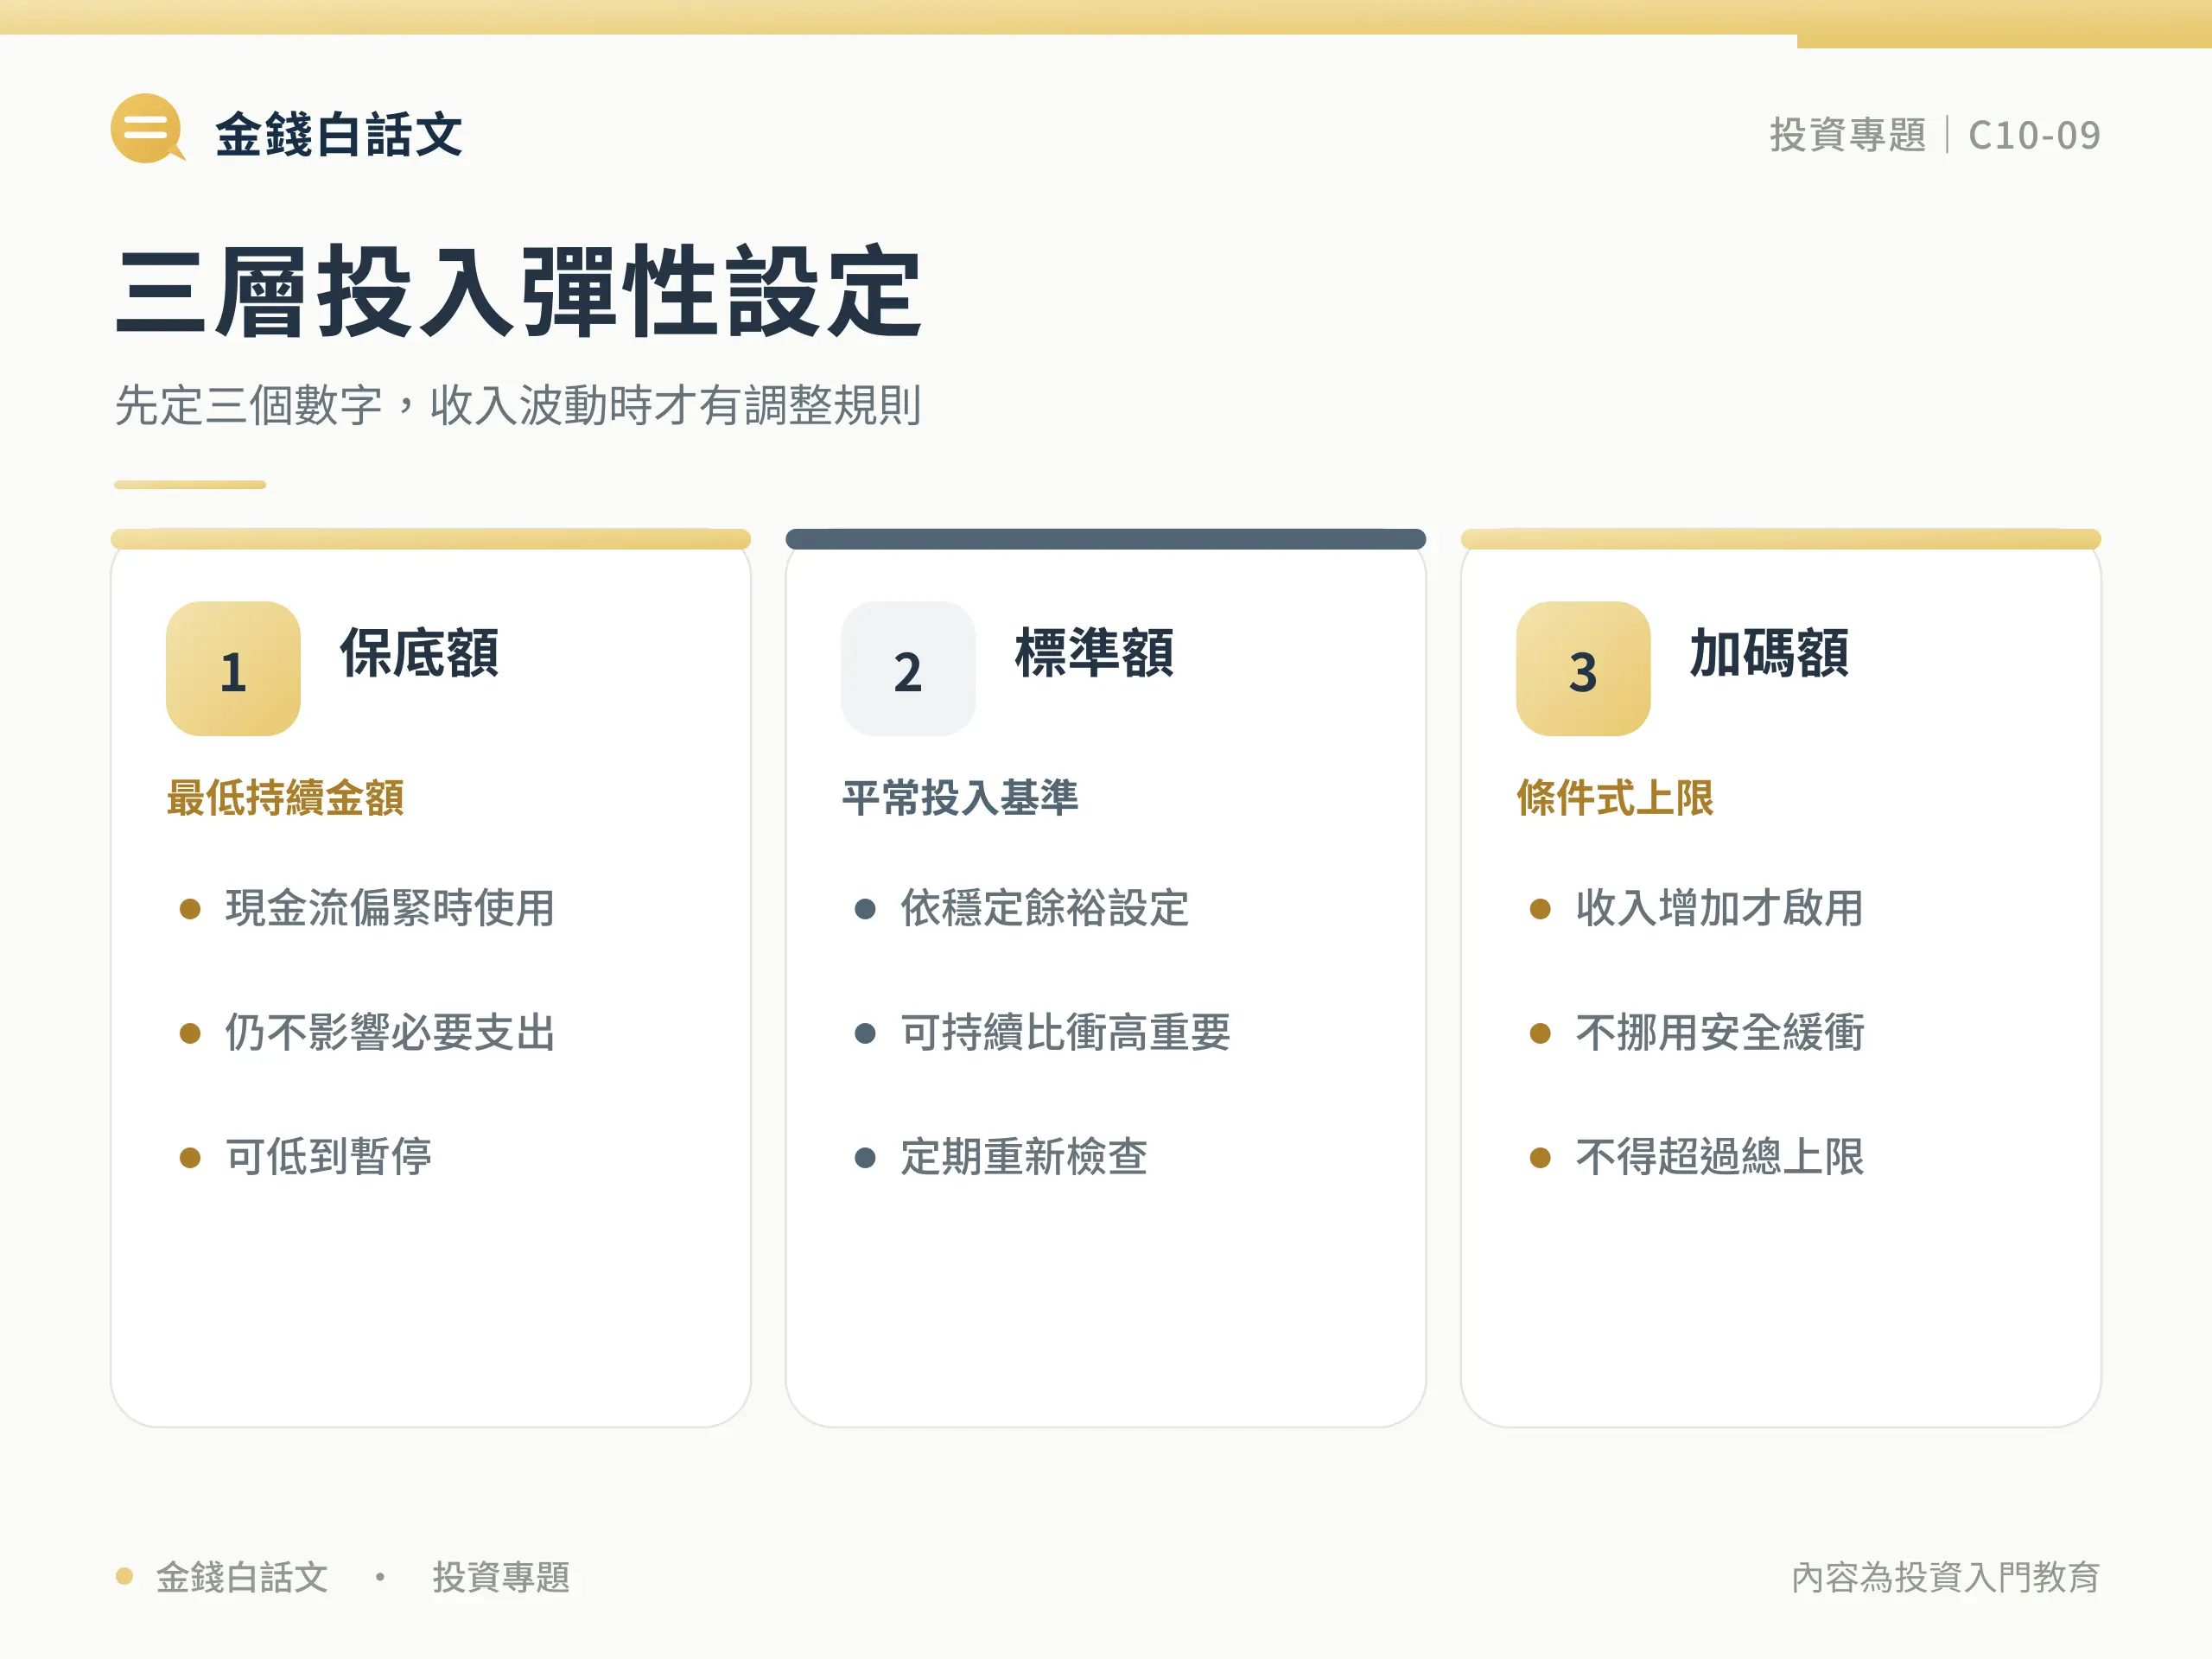The image size is (2212, 1659).
Task: Click the 平常投入基準 subheading
Action: (x=960, y=798)
